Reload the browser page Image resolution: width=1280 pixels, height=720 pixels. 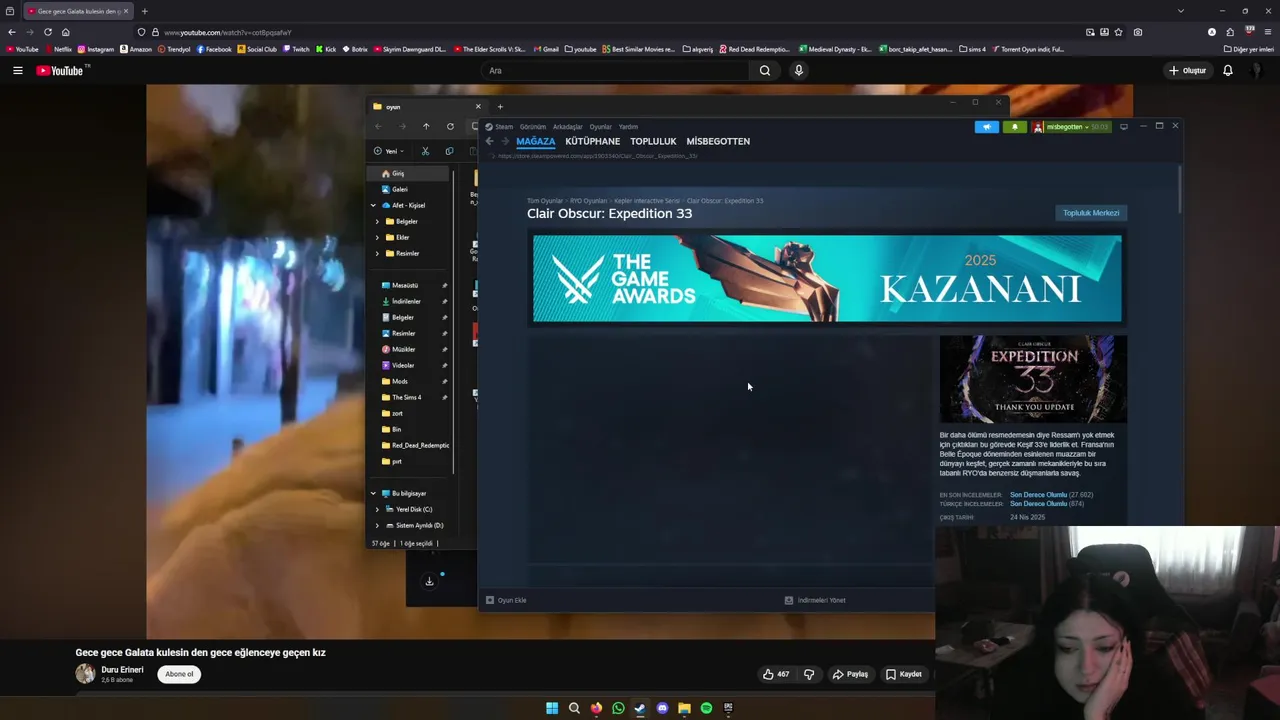[x=48, y=32]
